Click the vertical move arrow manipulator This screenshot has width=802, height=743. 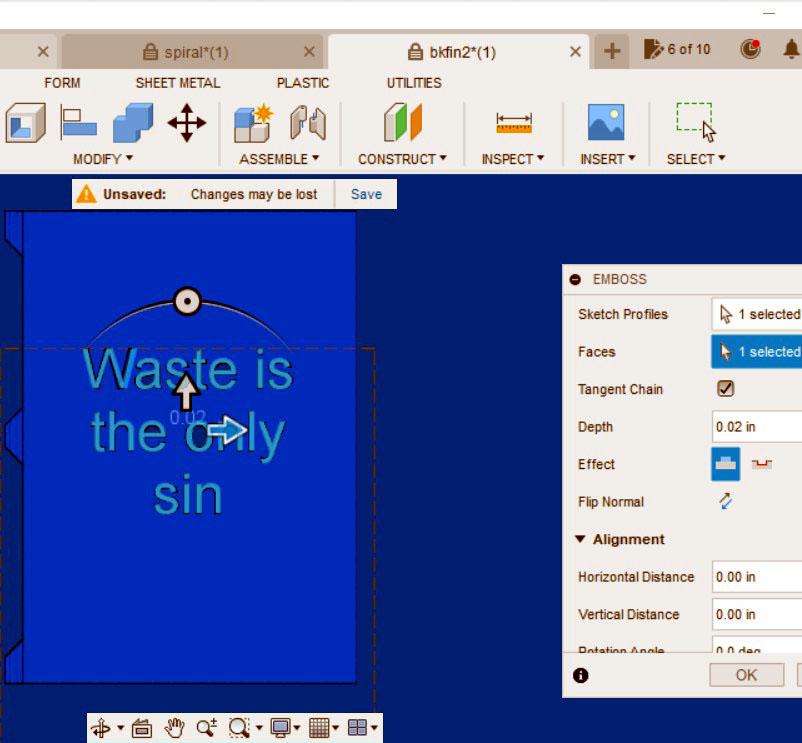tap(186, 391)
